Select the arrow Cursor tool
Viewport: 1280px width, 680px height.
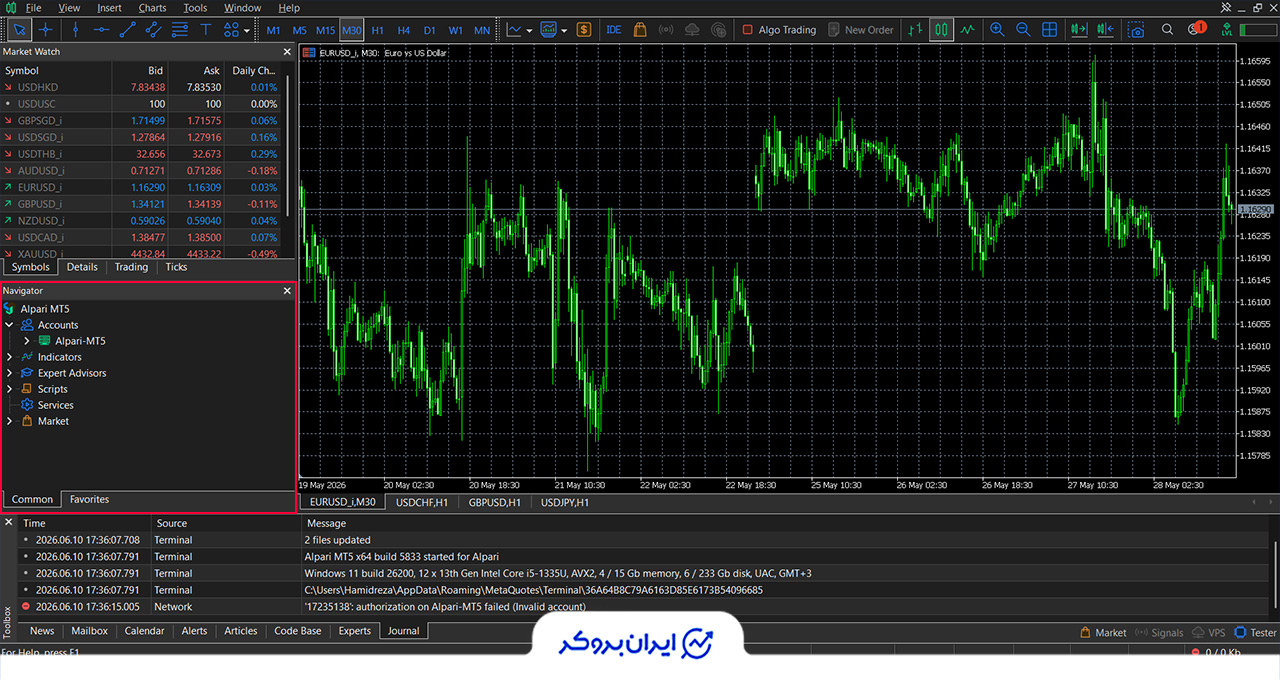click(18, 30)
